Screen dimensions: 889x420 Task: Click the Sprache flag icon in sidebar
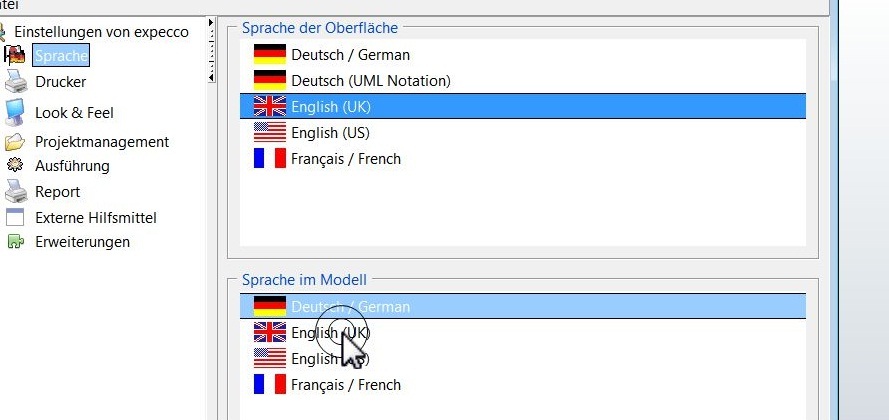tap(15, 55)
